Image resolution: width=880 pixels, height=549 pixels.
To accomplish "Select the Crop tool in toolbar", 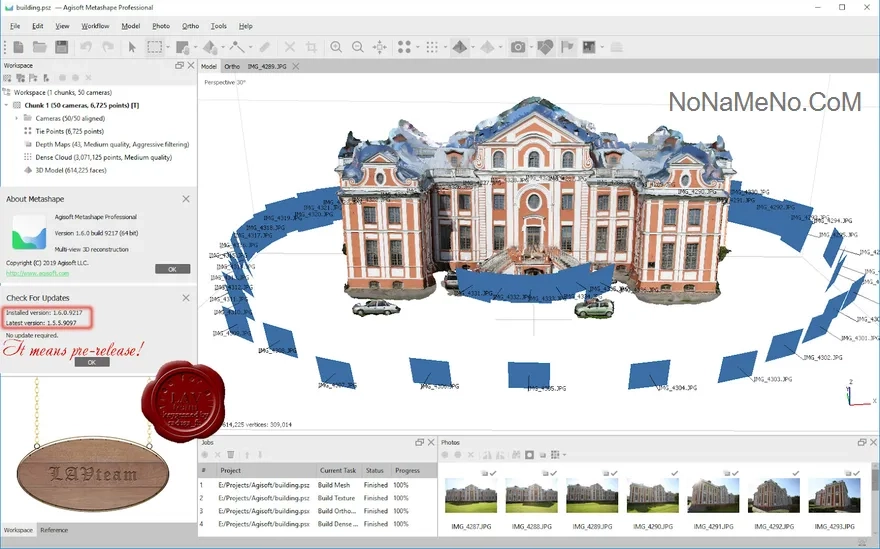I will [311, 47].
